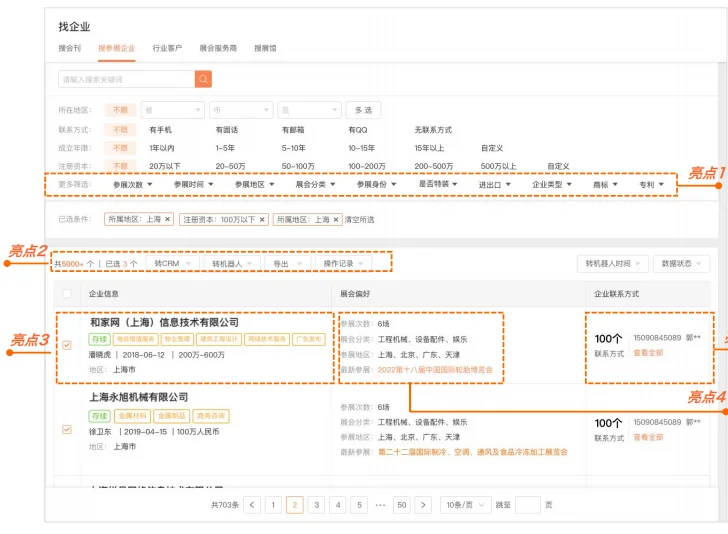Switch to the 搜展馆 tab
Screen dimensions: 728x534
click(265, 48)
